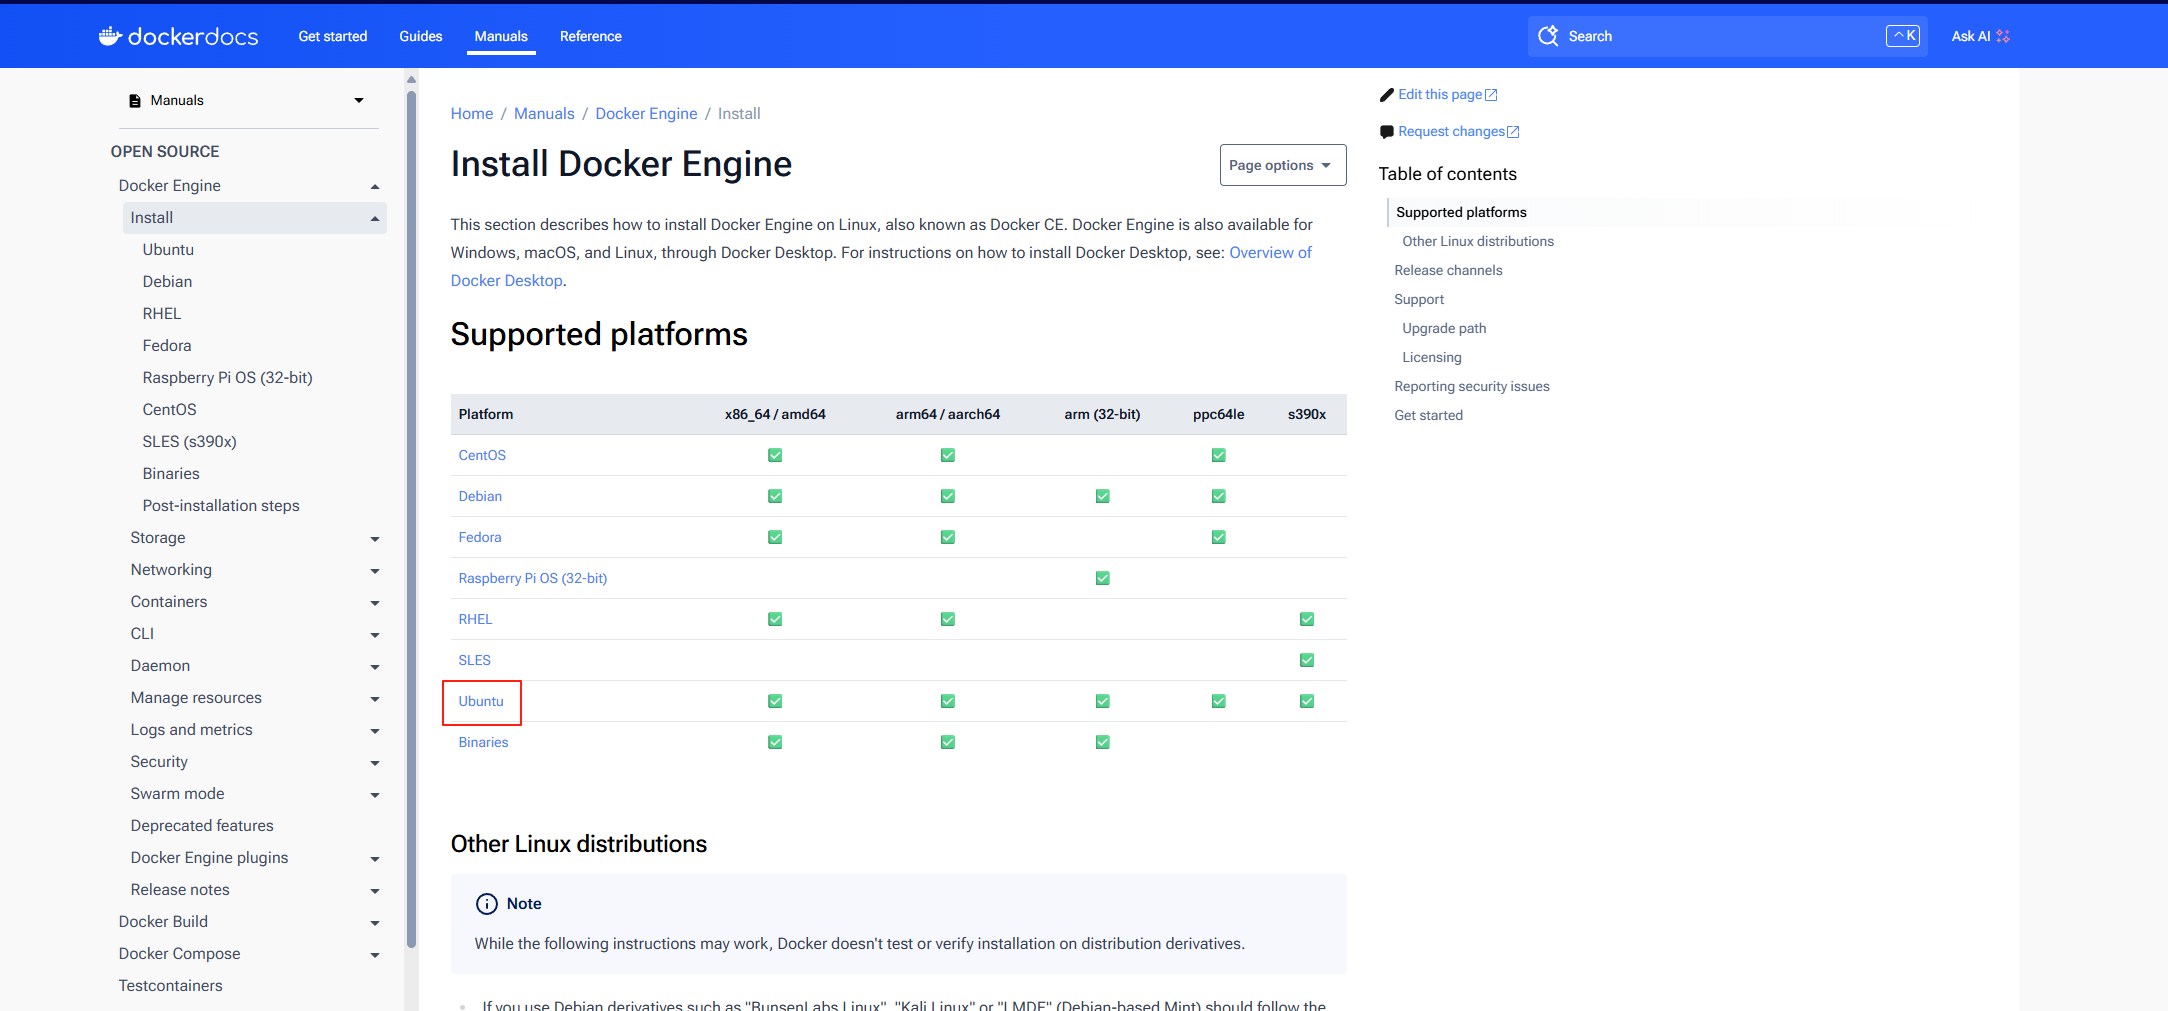The image size is (2168, 1011).
Task: Click the Ubuntu arm64 checkmark in the table
Action: (947, 701)
